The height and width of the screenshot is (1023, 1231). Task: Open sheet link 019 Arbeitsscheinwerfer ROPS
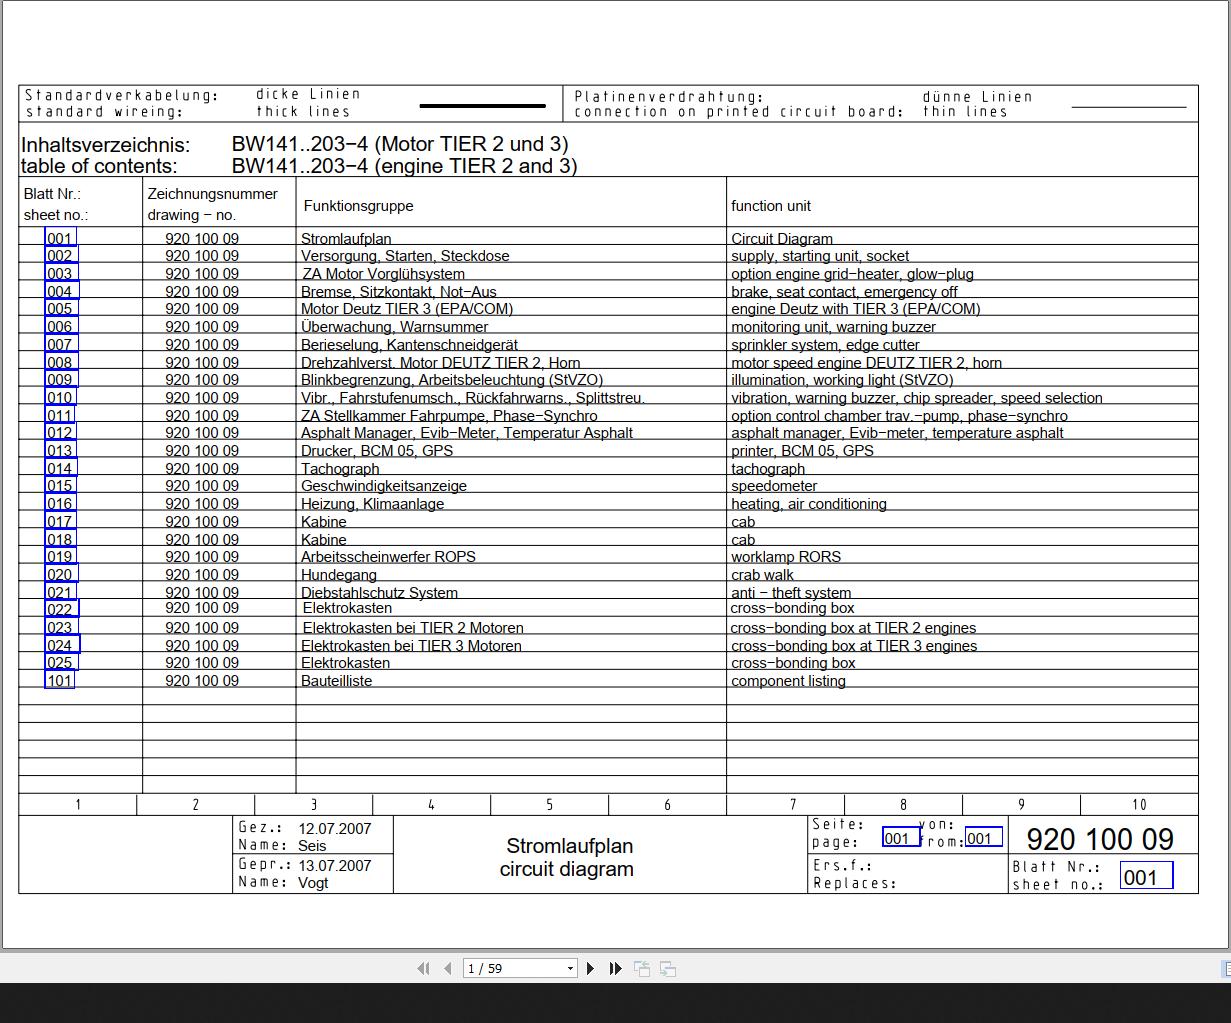tap(60, 556)
